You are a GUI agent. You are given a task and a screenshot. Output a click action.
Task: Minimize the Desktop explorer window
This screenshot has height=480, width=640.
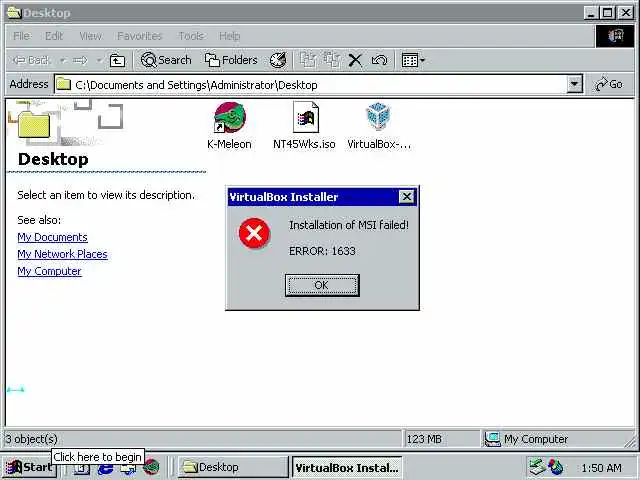tap(591, 13)
